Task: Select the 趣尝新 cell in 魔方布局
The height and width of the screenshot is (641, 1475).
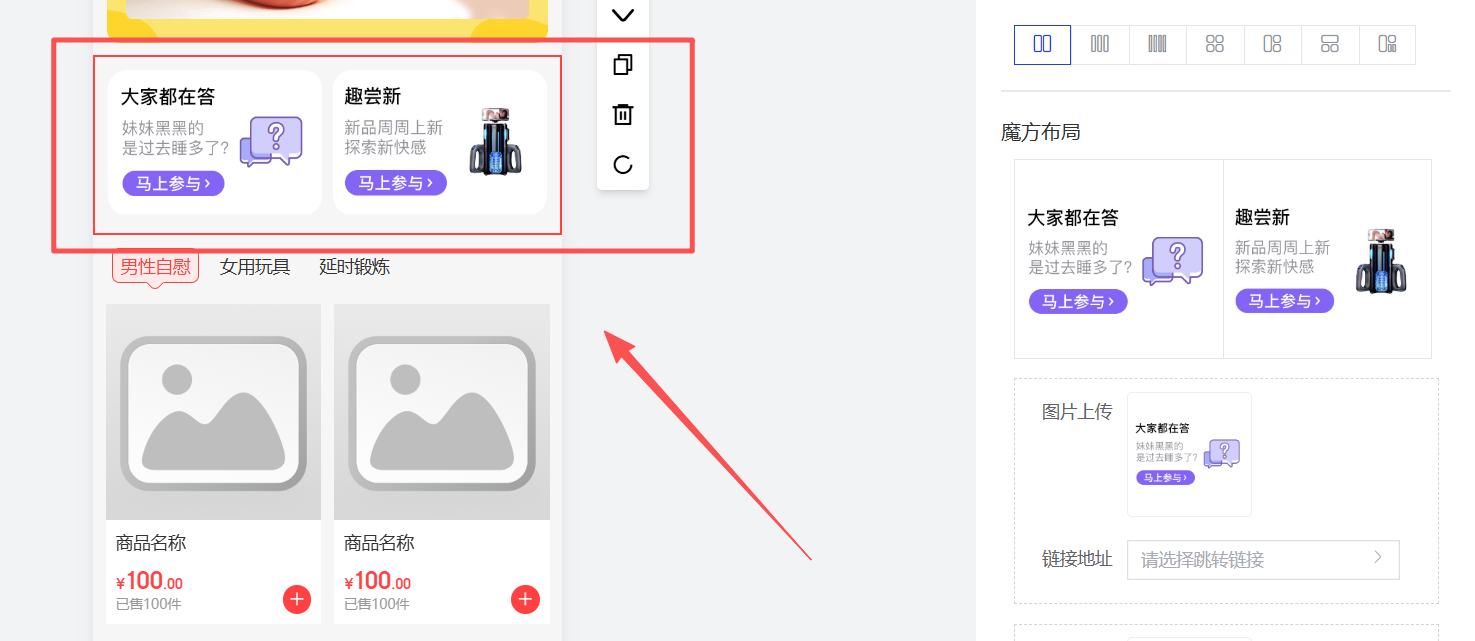Action: pyautogui.click(x=1328, y=259)
